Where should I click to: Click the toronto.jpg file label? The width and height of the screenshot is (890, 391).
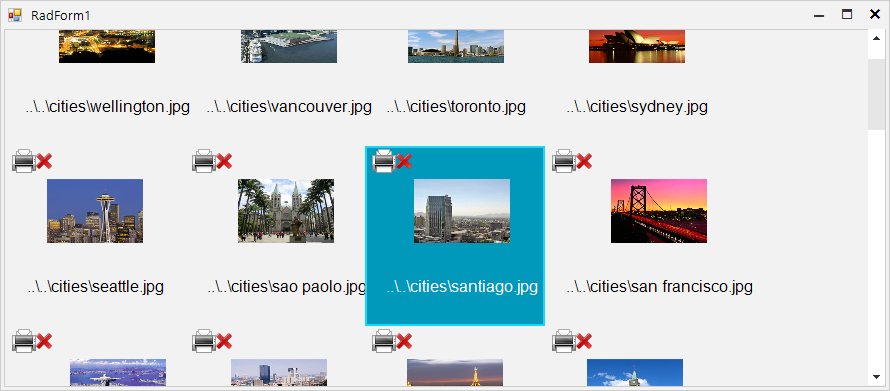coord(456,107)
